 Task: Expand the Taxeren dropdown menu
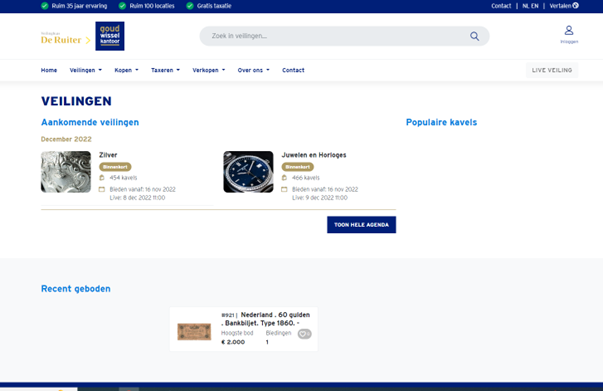165,70
